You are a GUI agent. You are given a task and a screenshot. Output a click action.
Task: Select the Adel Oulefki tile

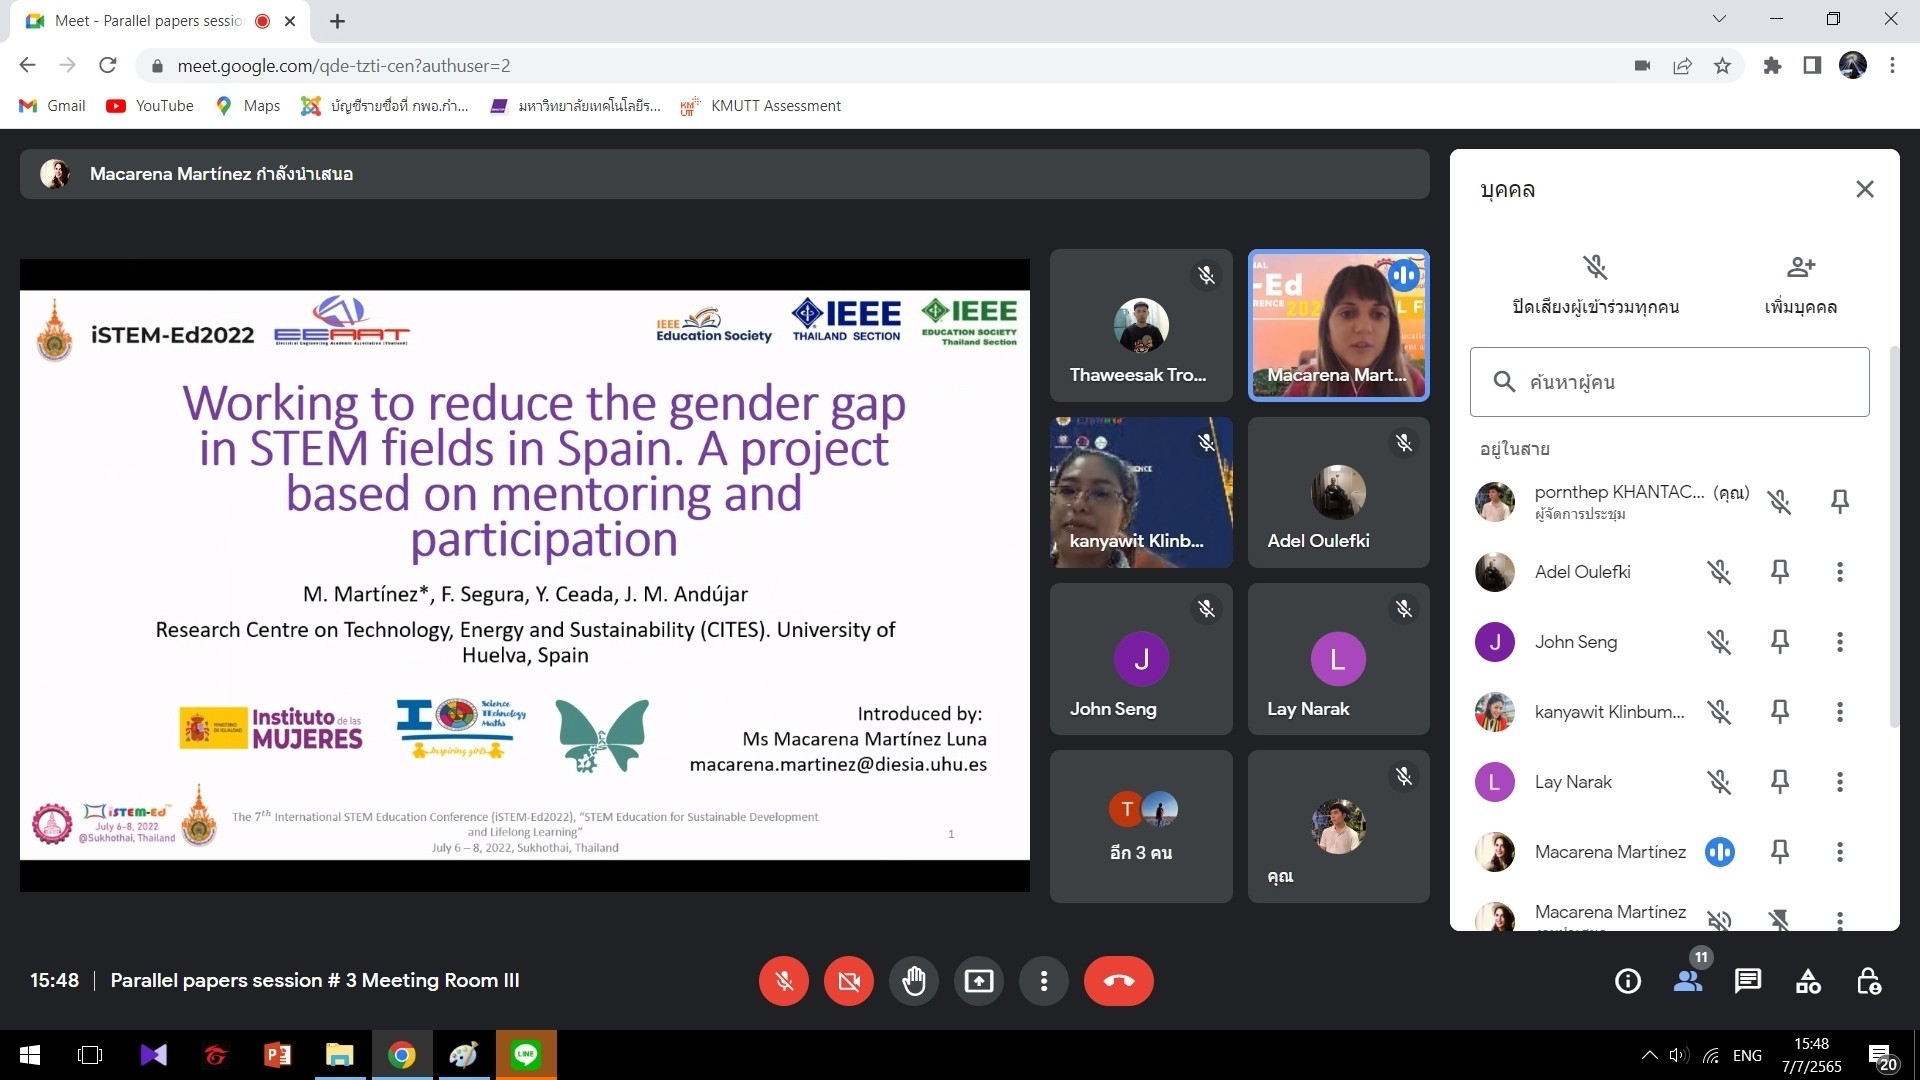click(1339, 493)
